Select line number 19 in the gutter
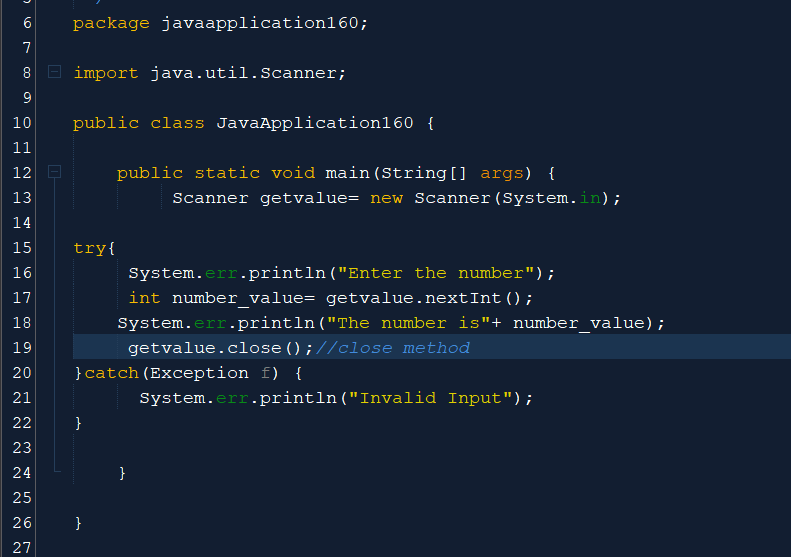This screenshot has height=557, width=791. tap(22, 348)
